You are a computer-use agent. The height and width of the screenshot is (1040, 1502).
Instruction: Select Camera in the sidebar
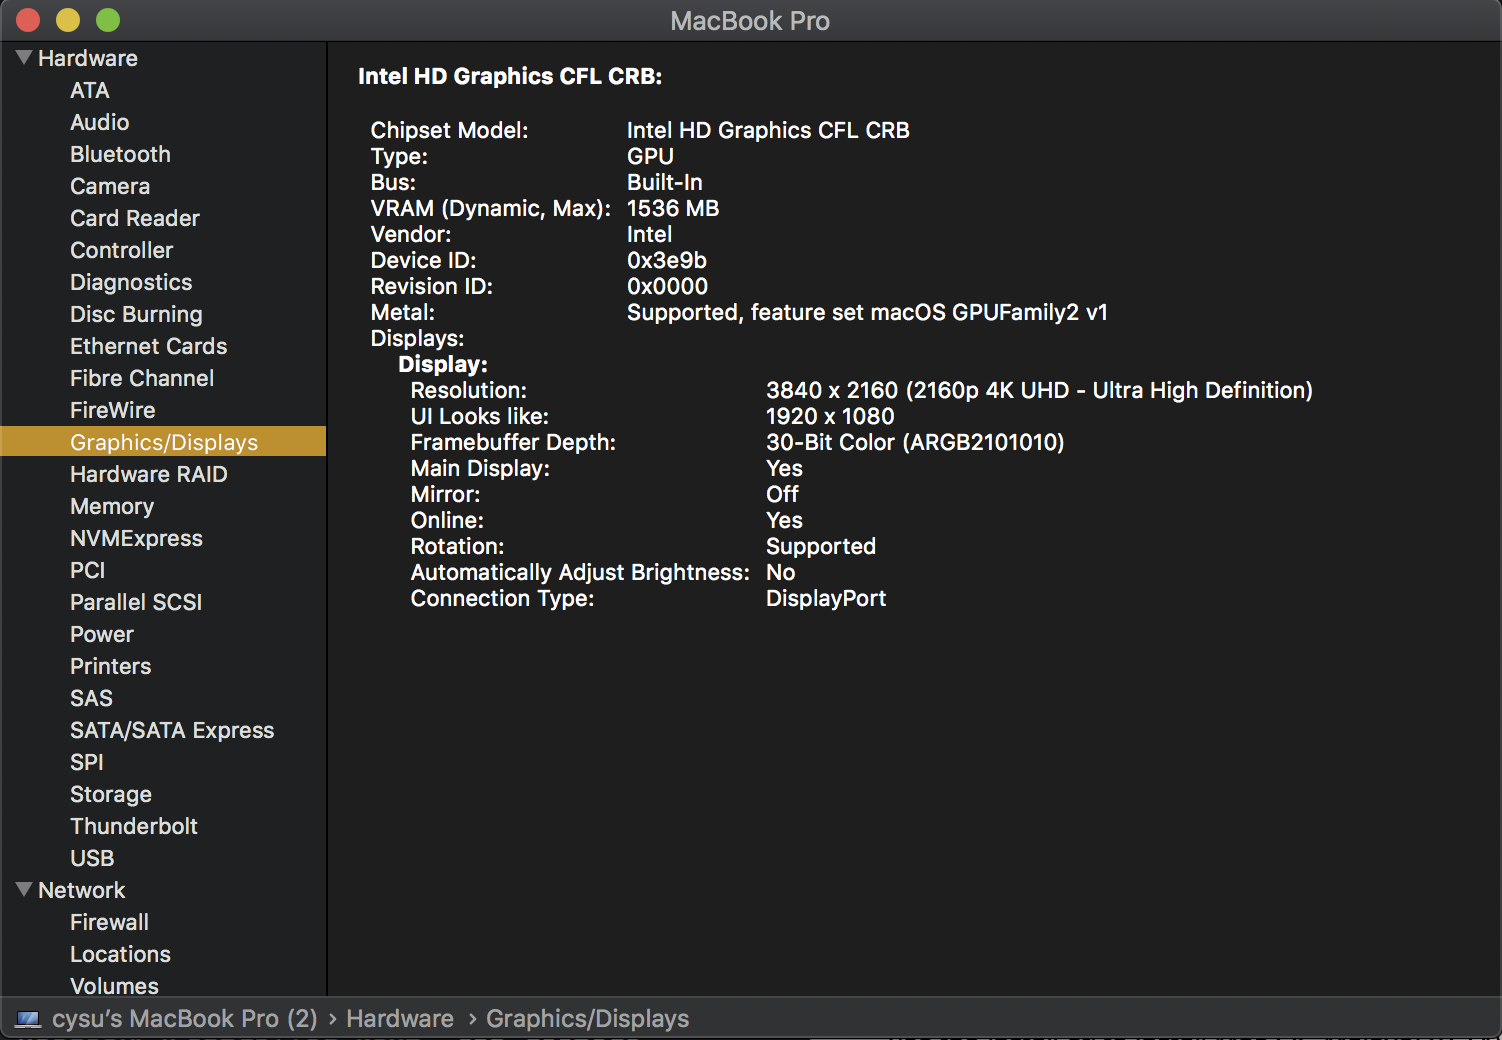click(110, 186)
